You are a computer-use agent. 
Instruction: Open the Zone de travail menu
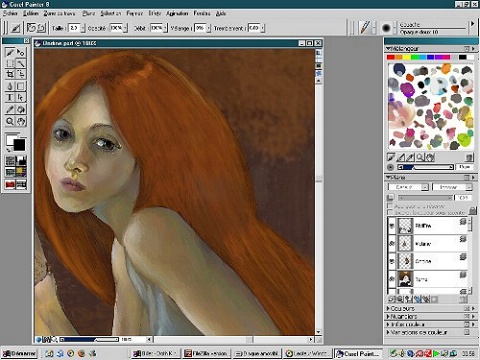59,14
